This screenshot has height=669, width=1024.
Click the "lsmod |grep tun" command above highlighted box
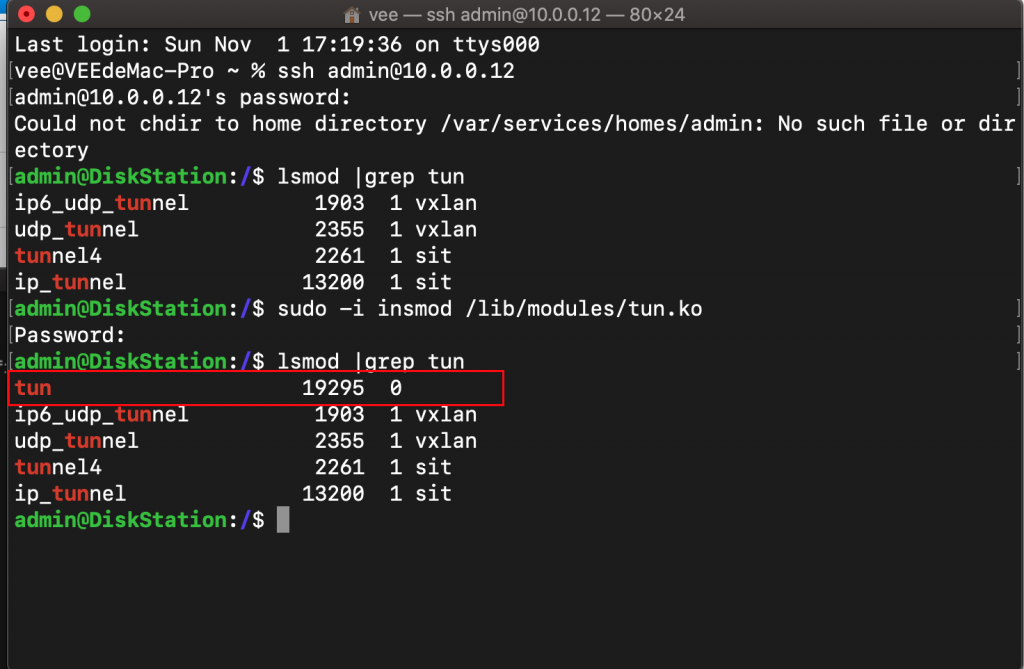pos(371,362)
